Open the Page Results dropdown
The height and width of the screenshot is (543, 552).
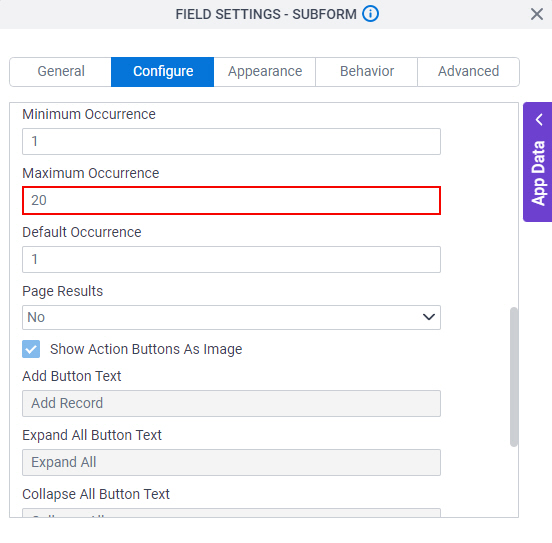pos(231,318)
